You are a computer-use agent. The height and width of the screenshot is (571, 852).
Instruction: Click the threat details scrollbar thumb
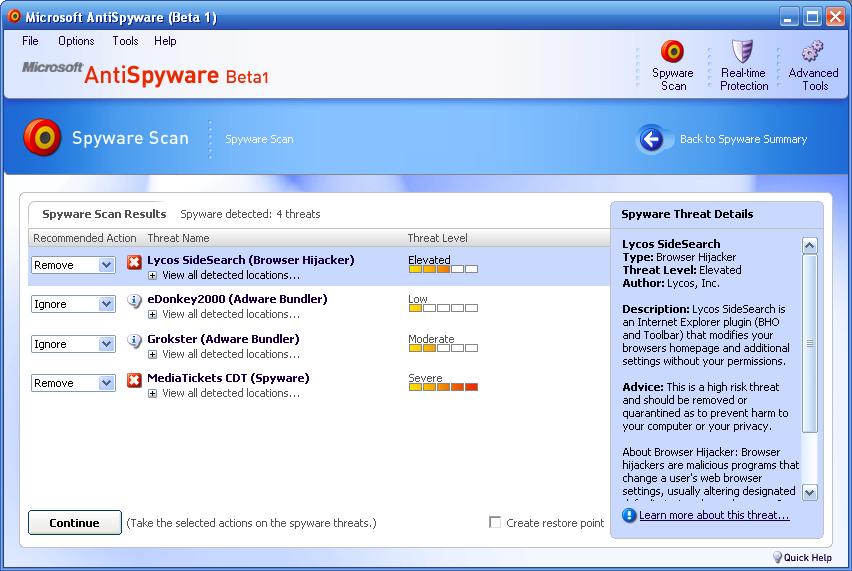(x=810, y=343)
